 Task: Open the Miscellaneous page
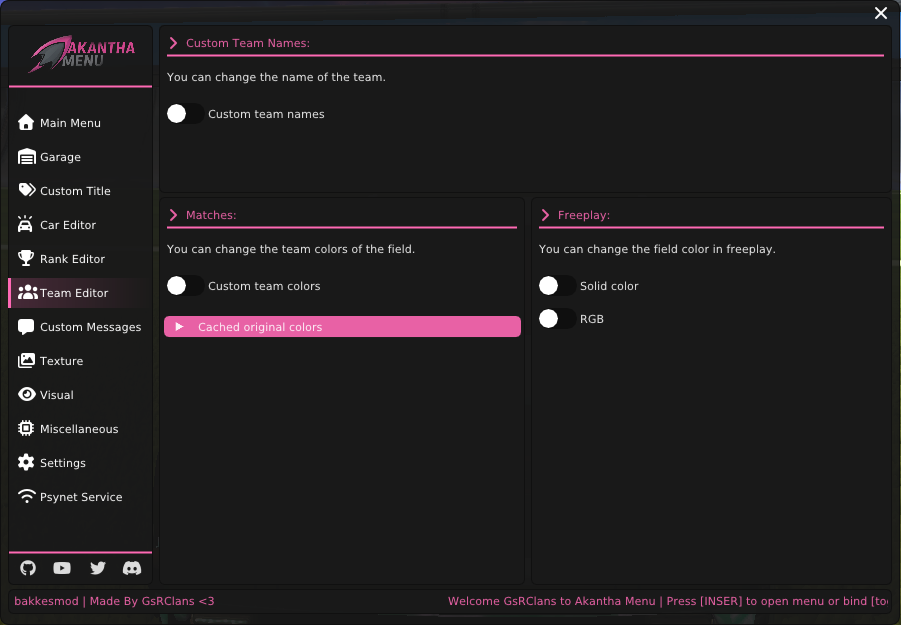(78, 429)
